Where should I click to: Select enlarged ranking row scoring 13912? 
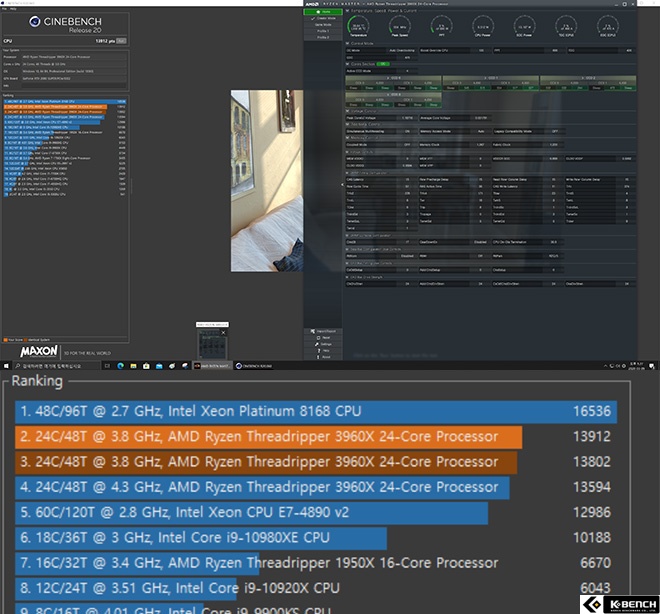pos(316,437)
